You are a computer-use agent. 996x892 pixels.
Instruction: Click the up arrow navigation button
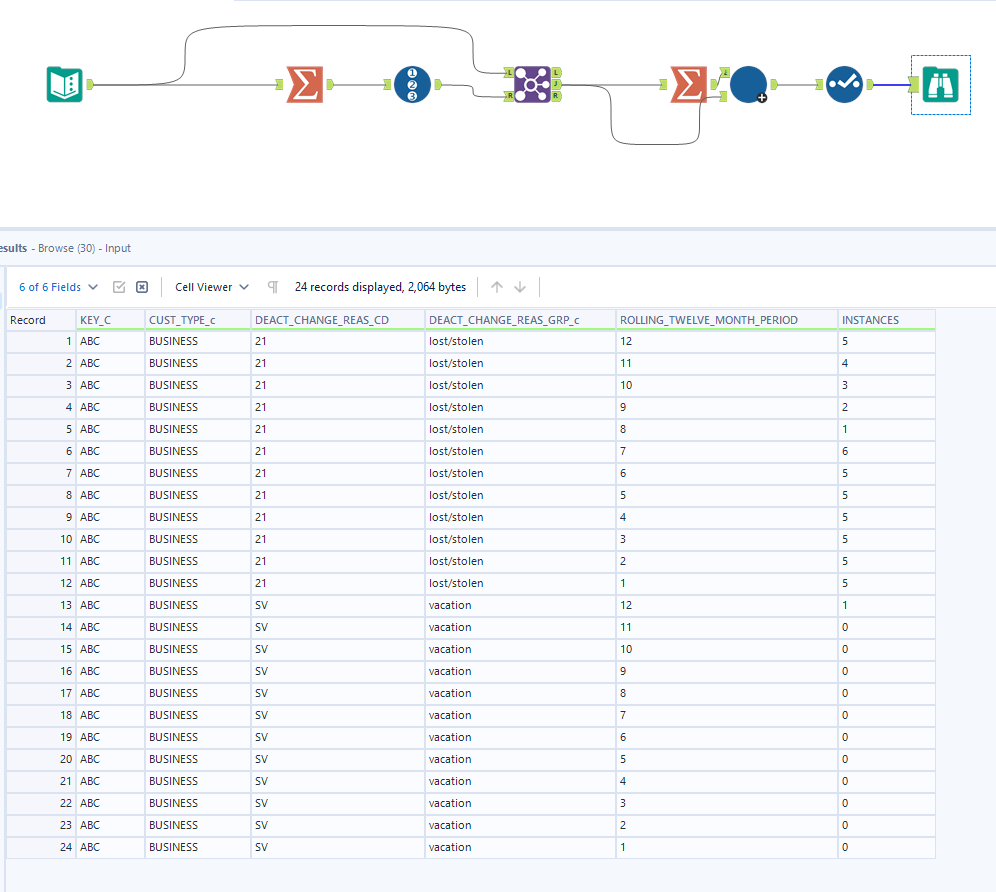tap(497, 287)
